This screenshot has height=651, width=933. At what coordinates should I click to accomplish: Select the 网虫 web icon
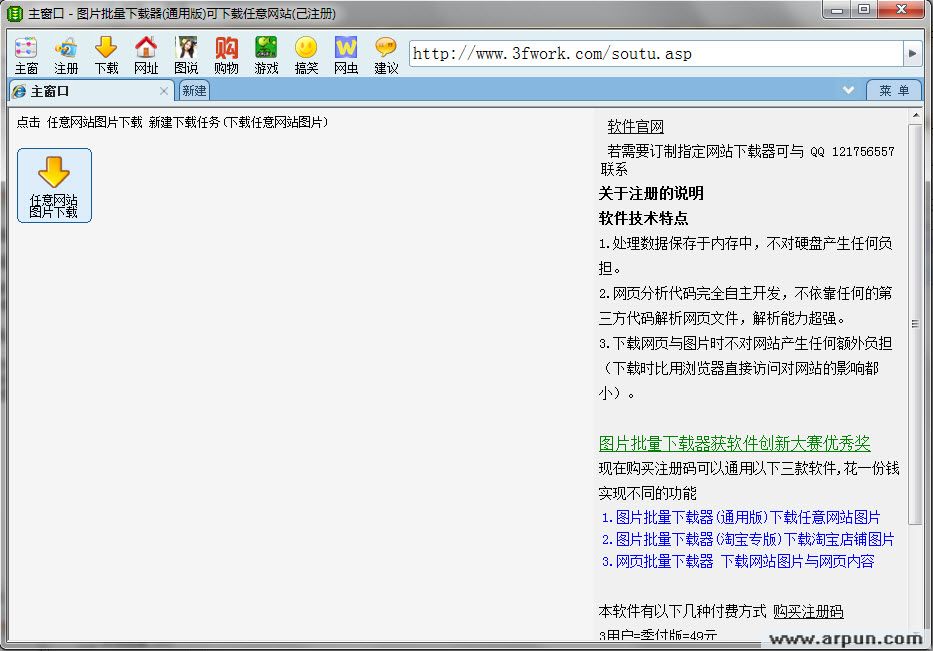coord(346,52)
